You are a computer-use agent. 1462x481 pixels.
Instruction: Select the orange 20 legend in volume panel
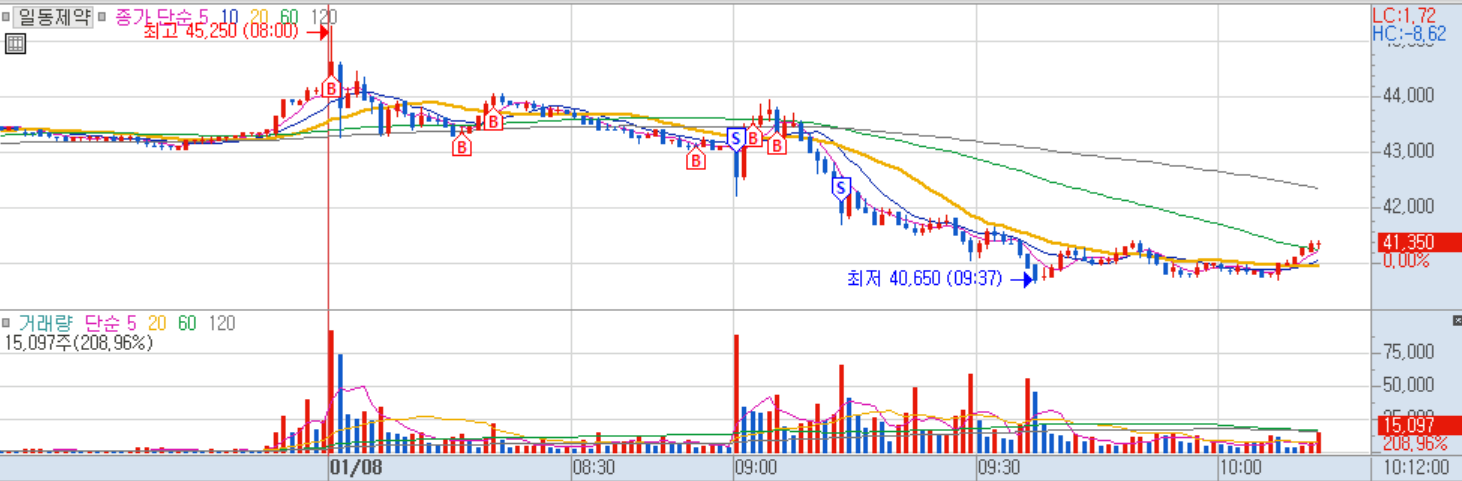[x=156, y=323]
